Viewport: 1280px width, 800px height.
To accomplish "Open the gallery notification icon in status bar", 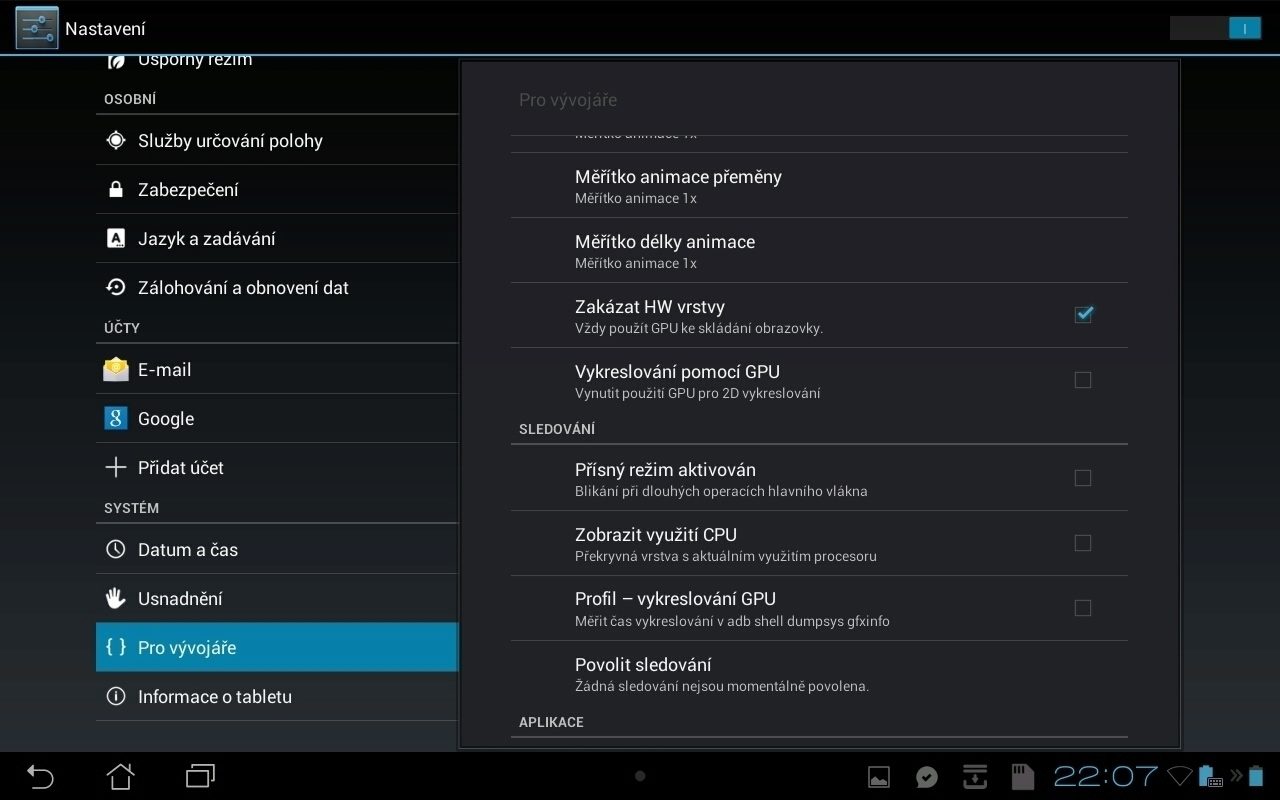I will coord(879,777).
